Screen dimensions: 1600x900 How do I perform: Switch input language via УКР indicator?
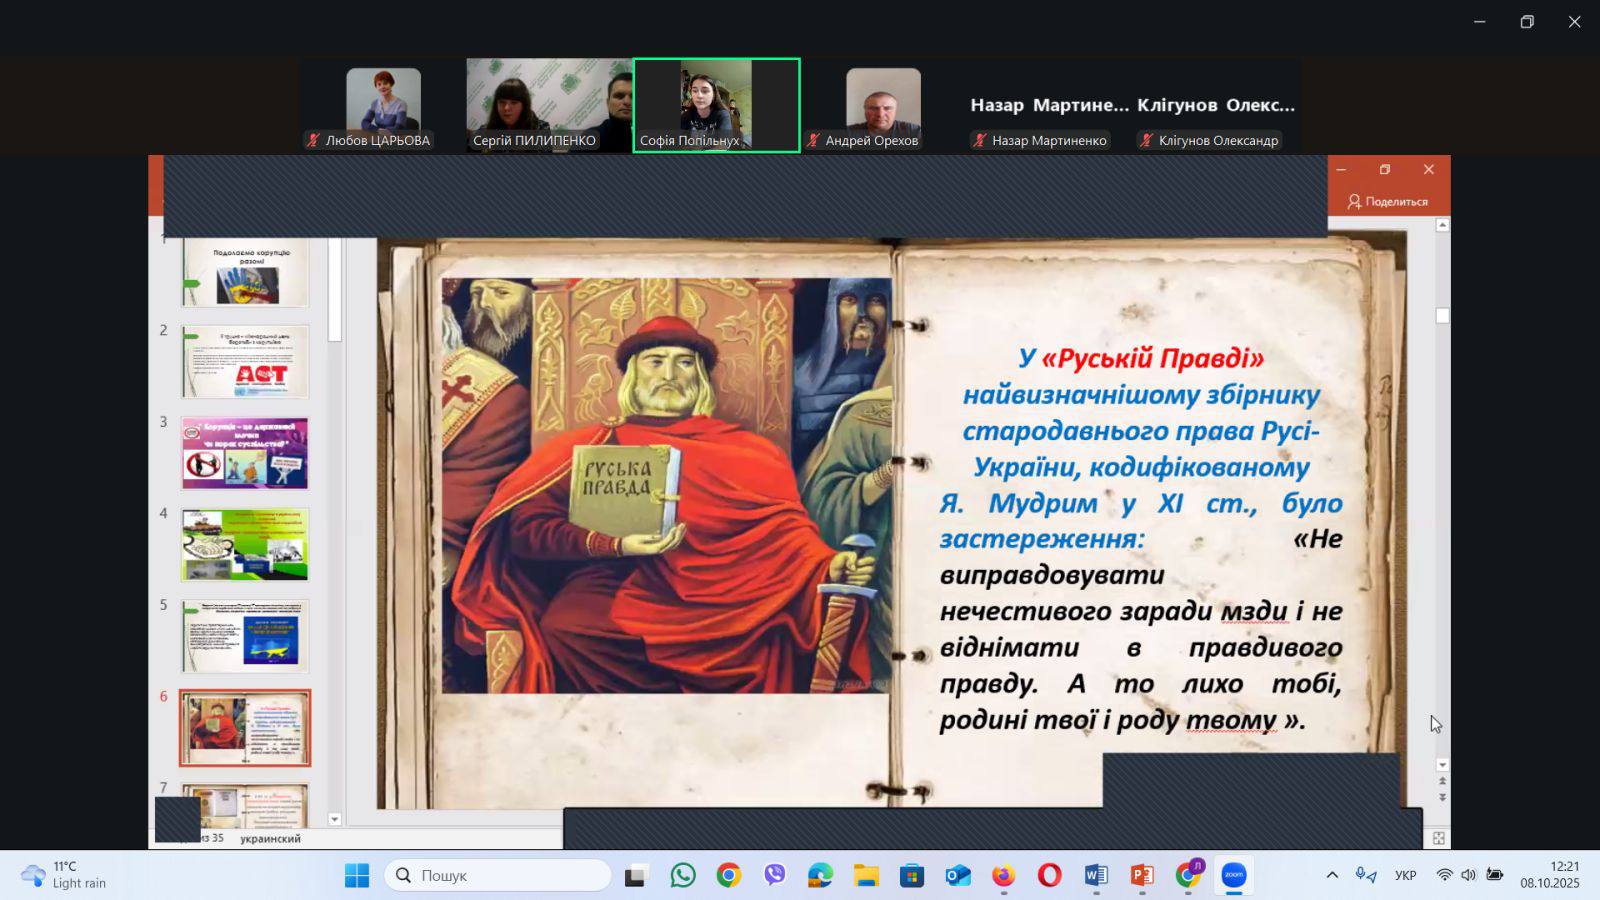1405,875
